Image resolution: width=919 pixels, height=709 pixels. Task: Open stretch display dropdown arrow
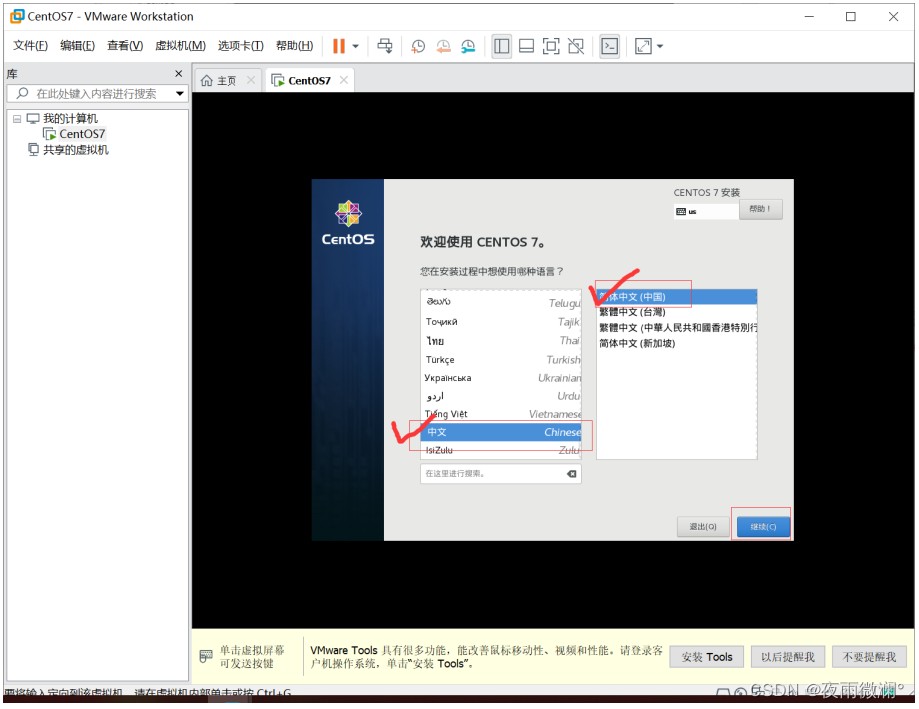pyautogui.click(x=660, y=46)
